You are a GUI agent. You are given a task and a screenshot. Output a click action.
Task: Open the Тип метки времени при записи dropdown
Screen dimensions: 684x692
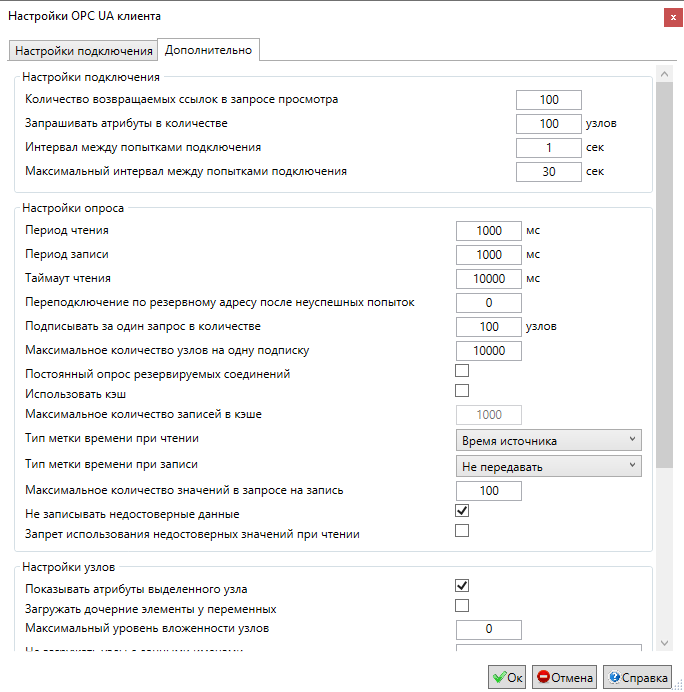click(549, 466)
